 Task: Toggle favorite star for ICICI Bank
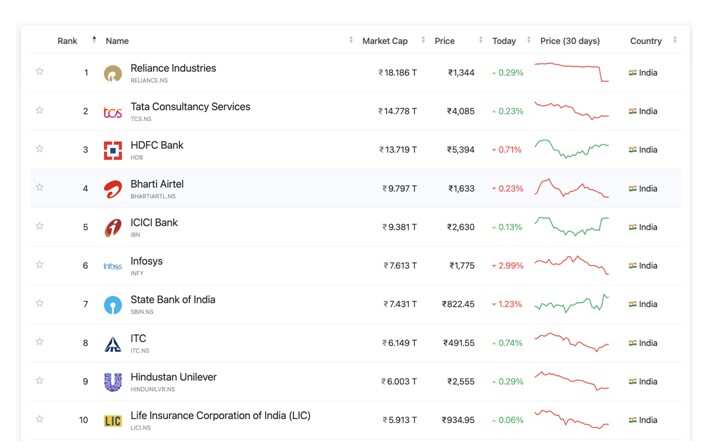click(40, 226)
